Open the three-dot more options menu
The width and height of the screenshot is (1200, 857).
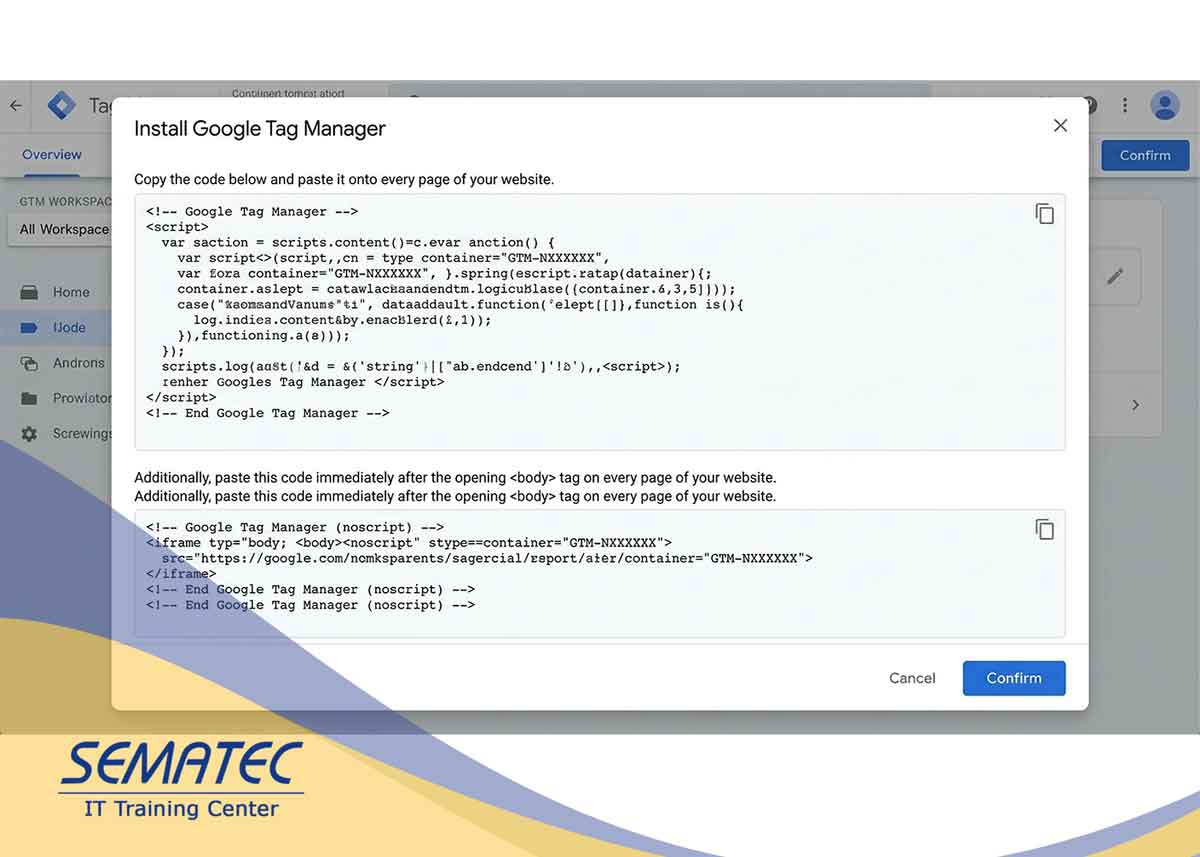point(1125,105)
